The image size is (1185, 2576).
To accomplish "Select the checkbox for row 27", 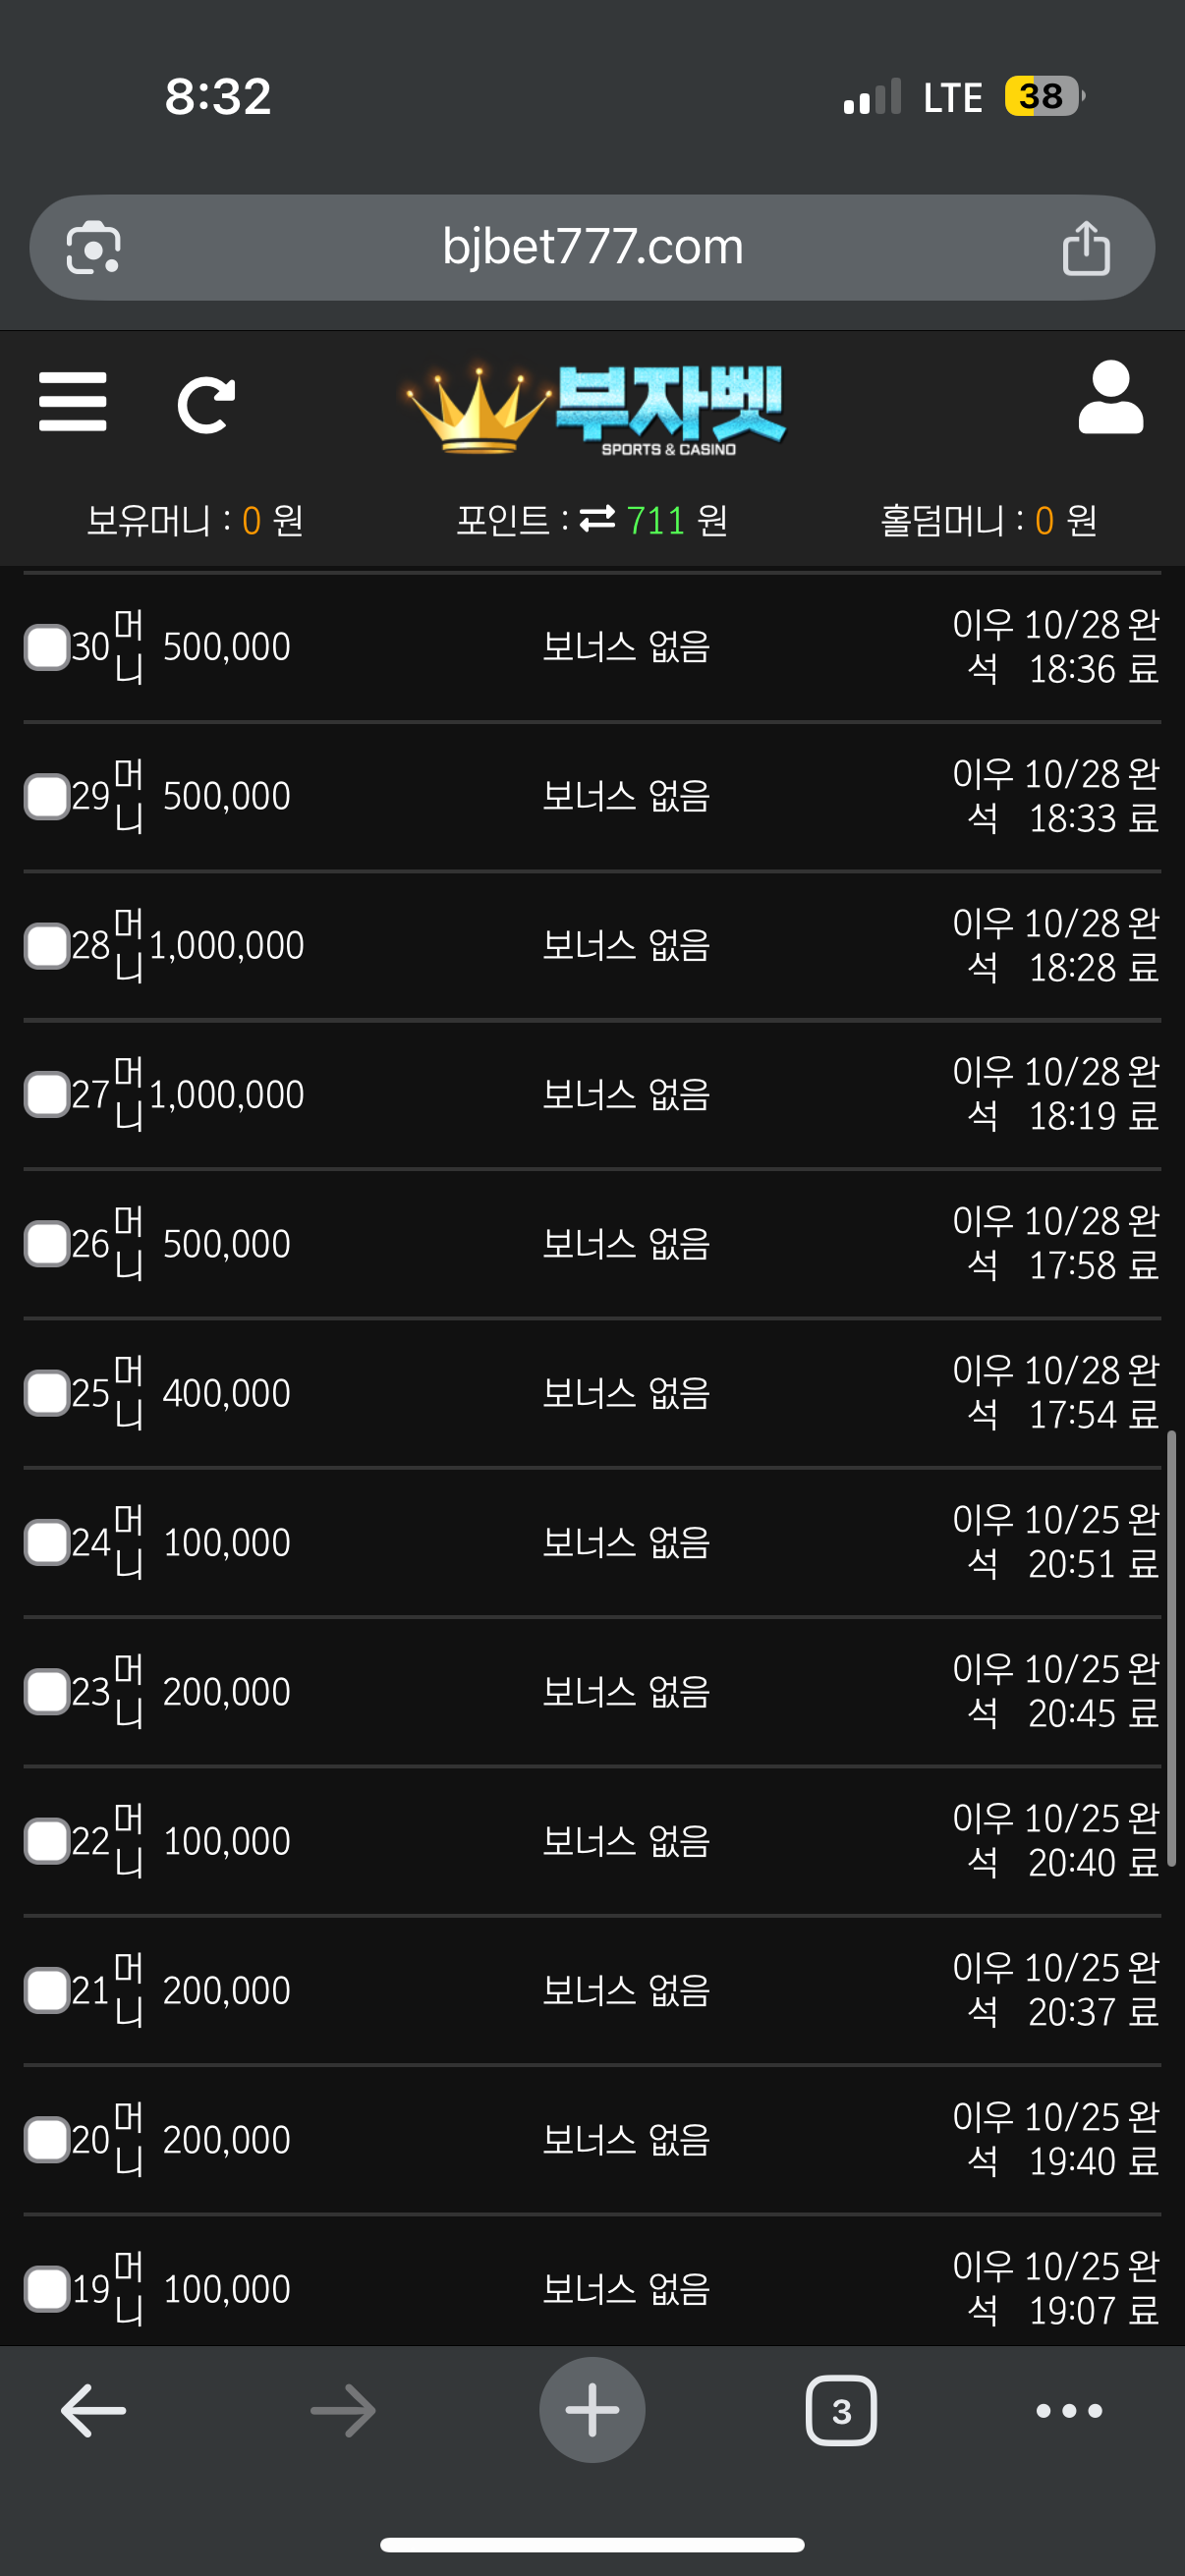I will (47, 1094).
